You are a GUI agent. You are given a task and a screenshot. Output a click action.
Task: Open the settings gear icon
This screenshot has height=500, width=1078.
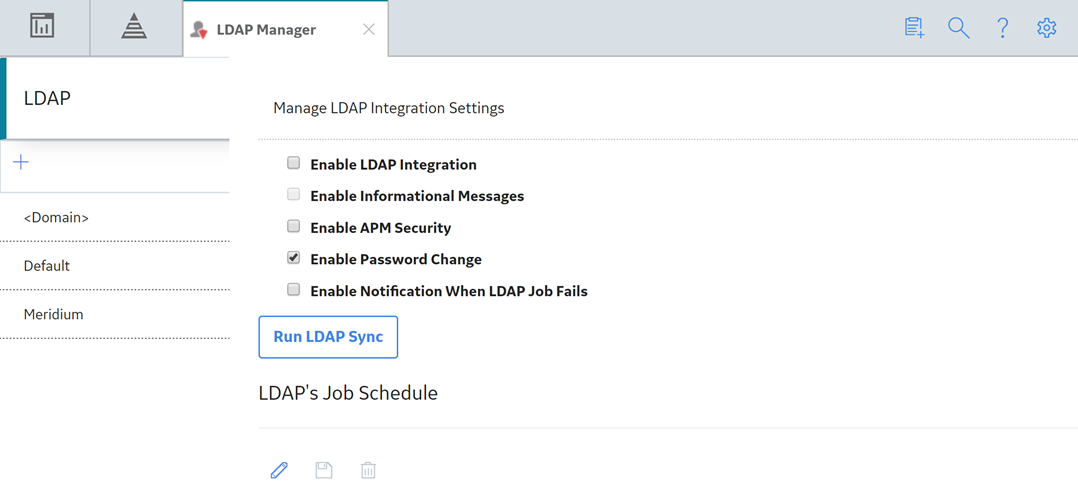[x=1046, y=28]
